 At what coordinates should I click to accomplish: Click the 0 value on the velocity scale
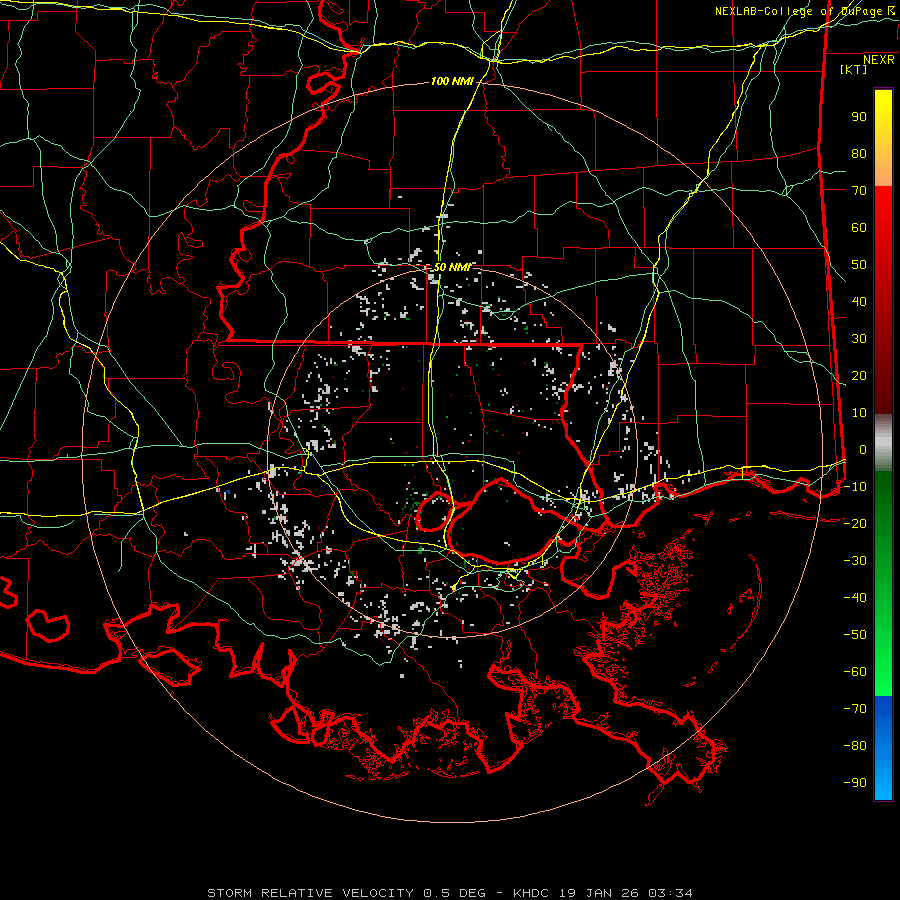point(863,449)
